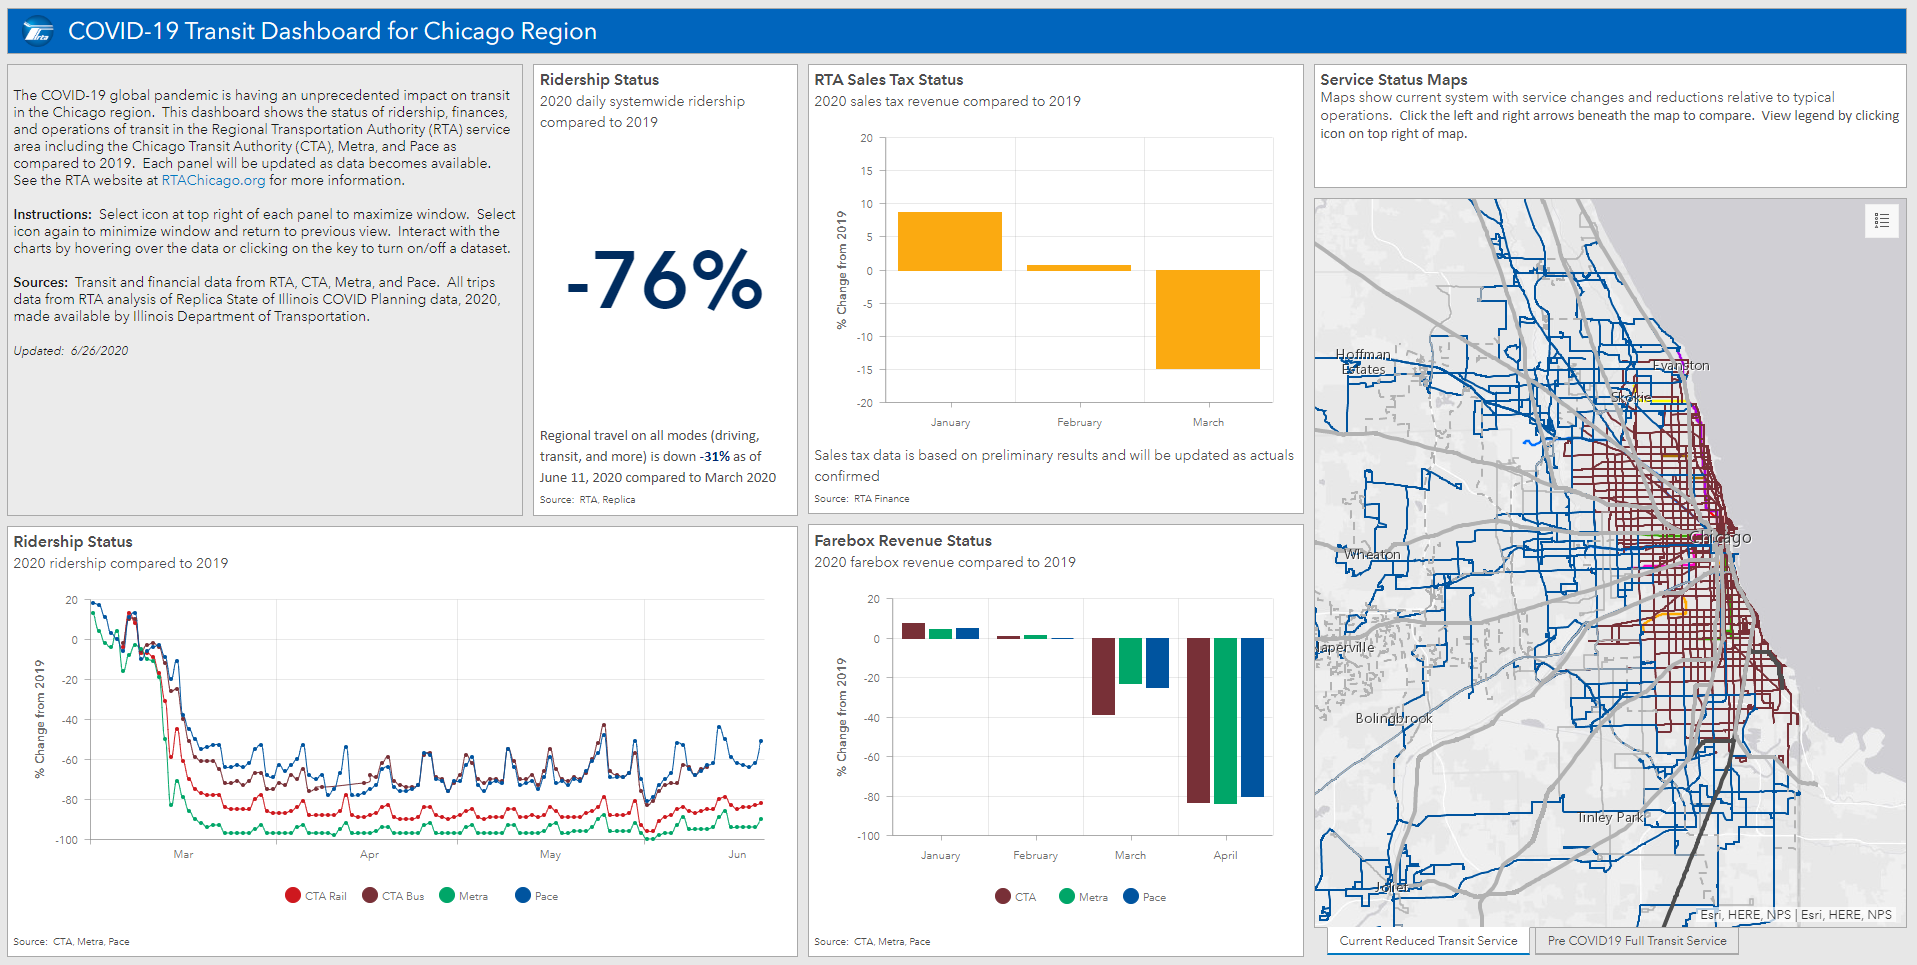Toggle Pace series in ridership legend
The image size is (1917, 965).
(537, 896)
